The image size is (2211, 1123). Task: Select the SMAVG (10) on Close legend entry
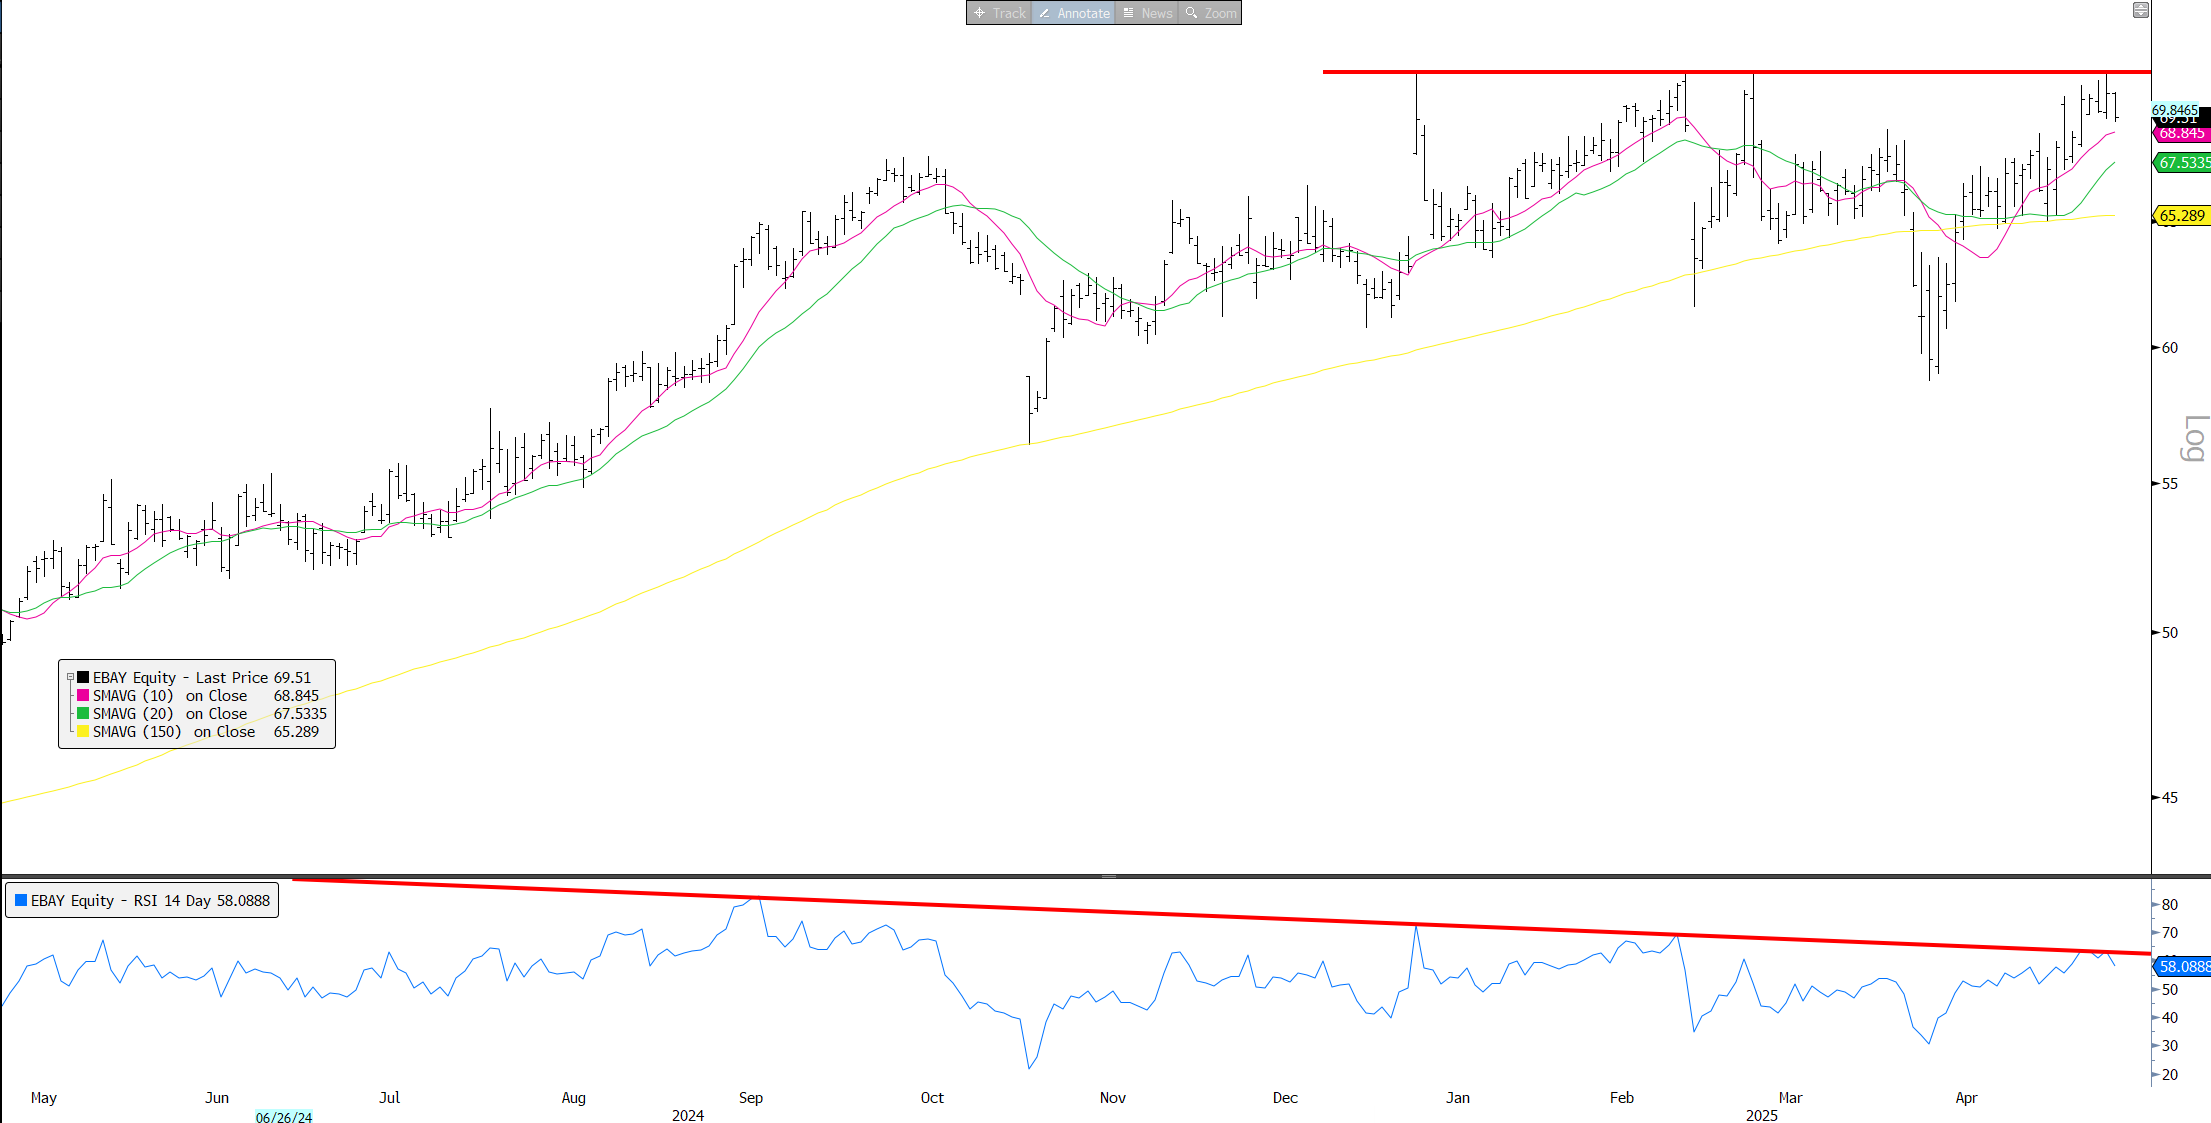click(170, 695)
